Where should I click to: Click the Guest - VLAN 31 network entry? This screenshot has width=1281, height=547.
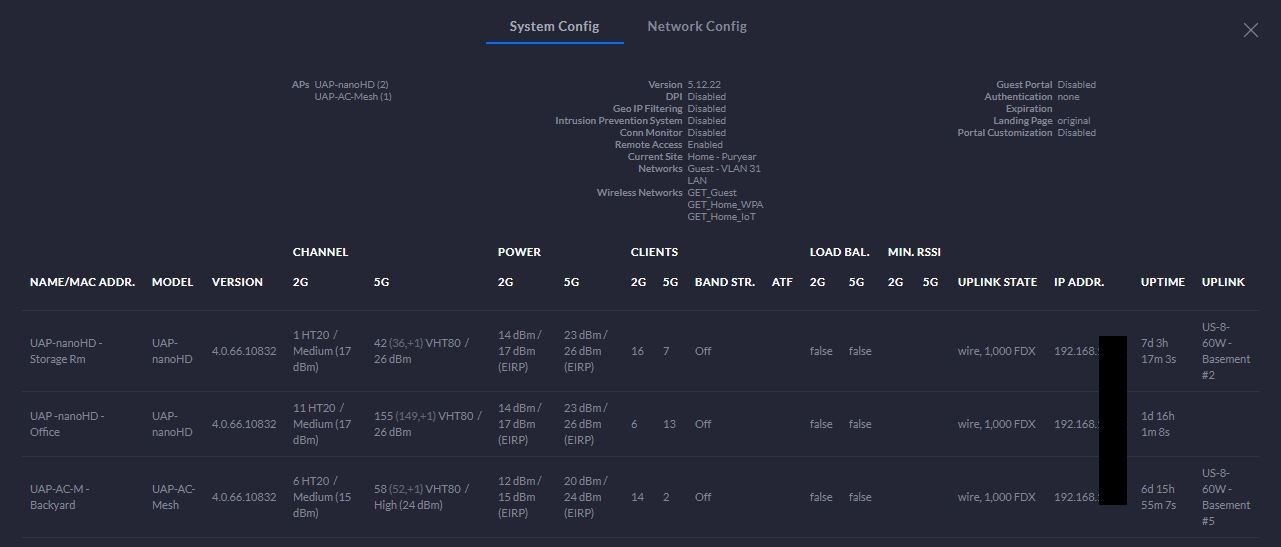click(724, 169)
